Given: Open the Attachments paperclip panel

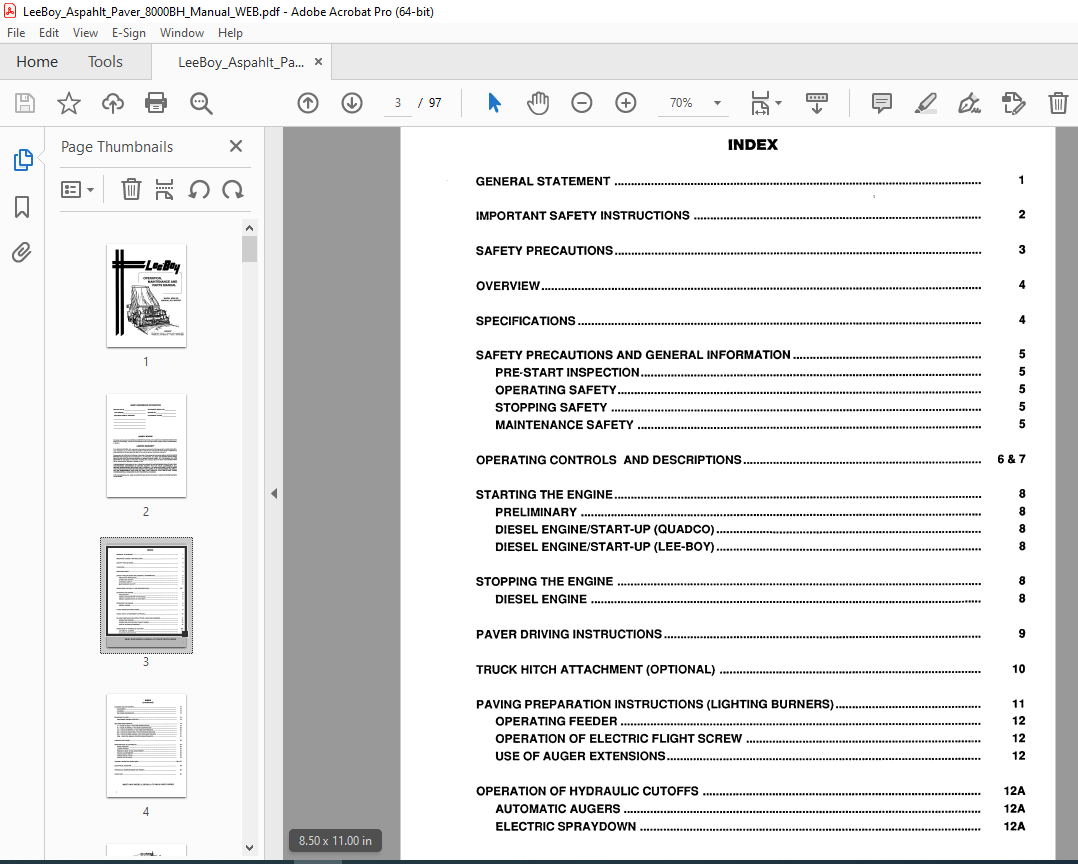Looking at the screenshot, I should click(x=22, y=253).
